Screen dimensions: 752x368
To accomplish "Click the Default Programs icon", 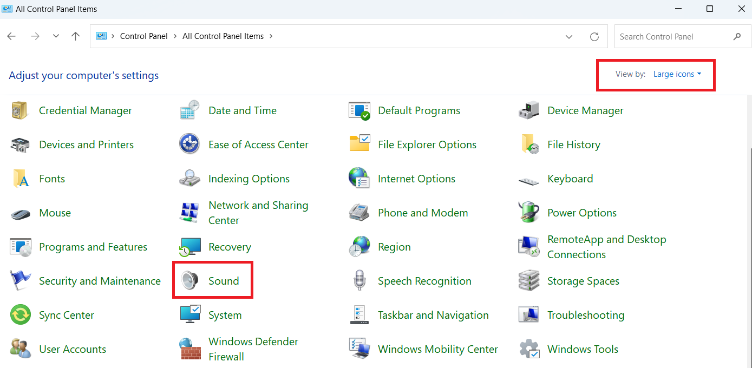I will 359,111.
